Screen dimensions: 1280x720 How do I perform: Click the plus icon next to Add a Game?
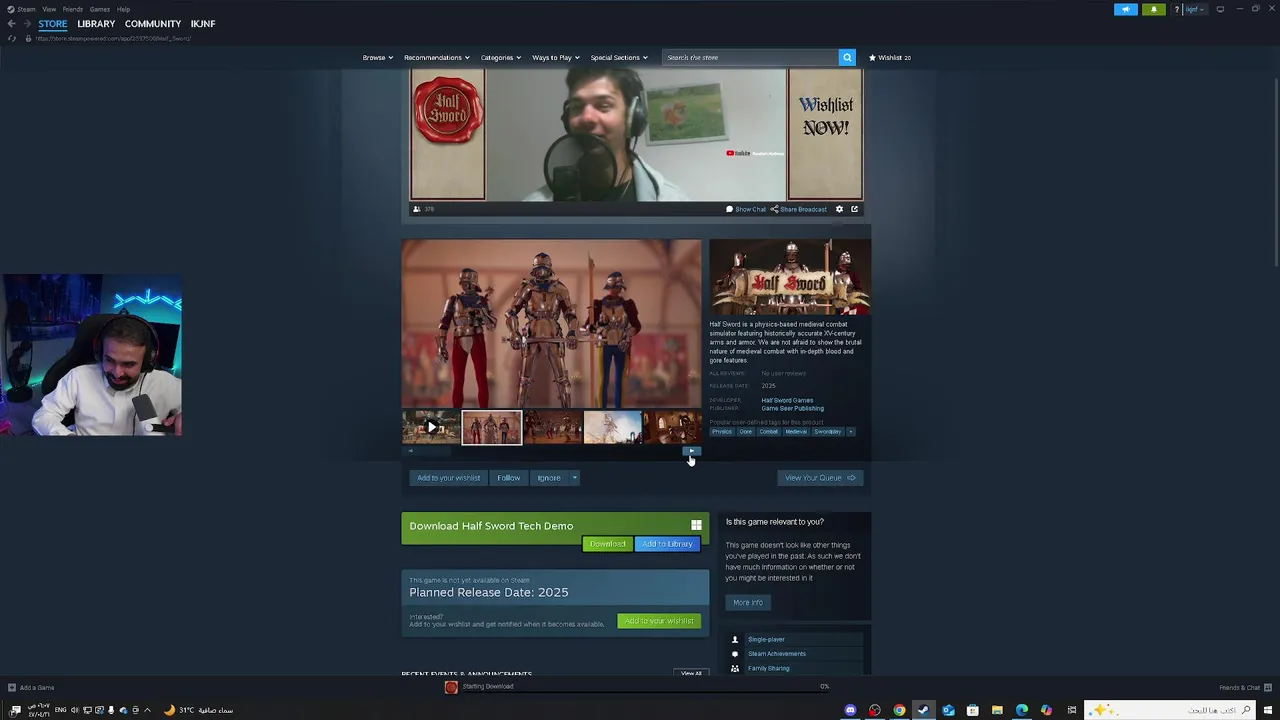click(x=11, y=687)
